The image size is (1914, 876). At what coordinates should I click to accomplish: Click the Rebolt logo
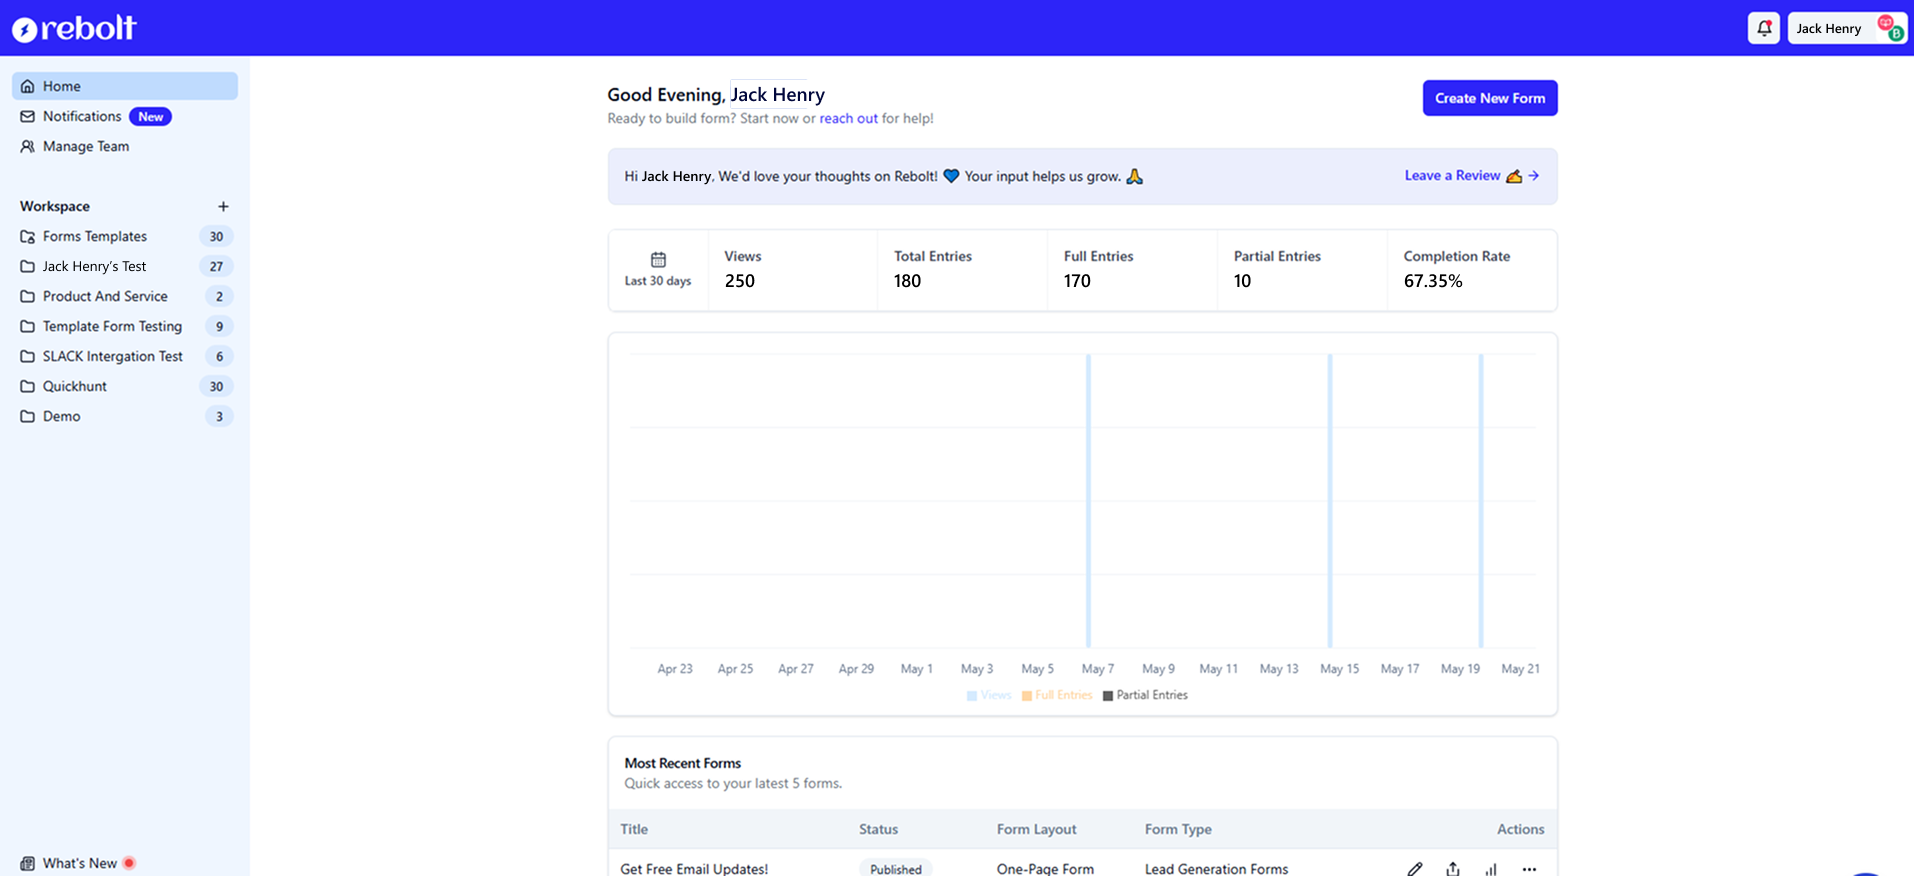74,28
